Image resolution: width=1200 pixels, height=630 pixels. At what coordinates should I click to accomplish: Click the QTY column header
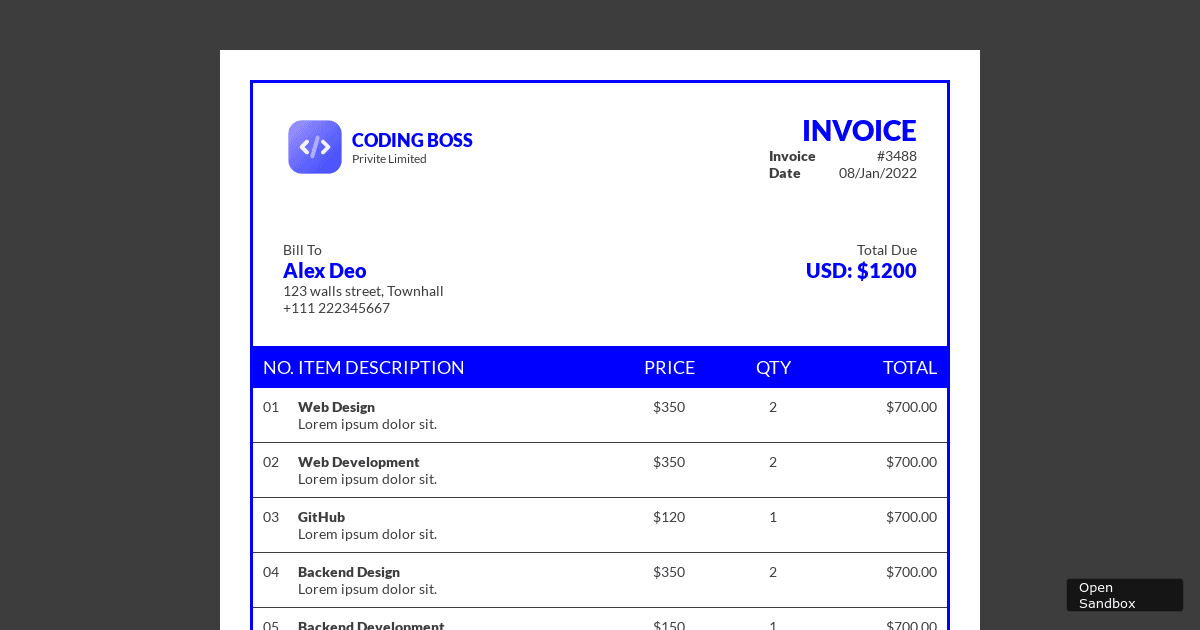(x=773, y=367)
